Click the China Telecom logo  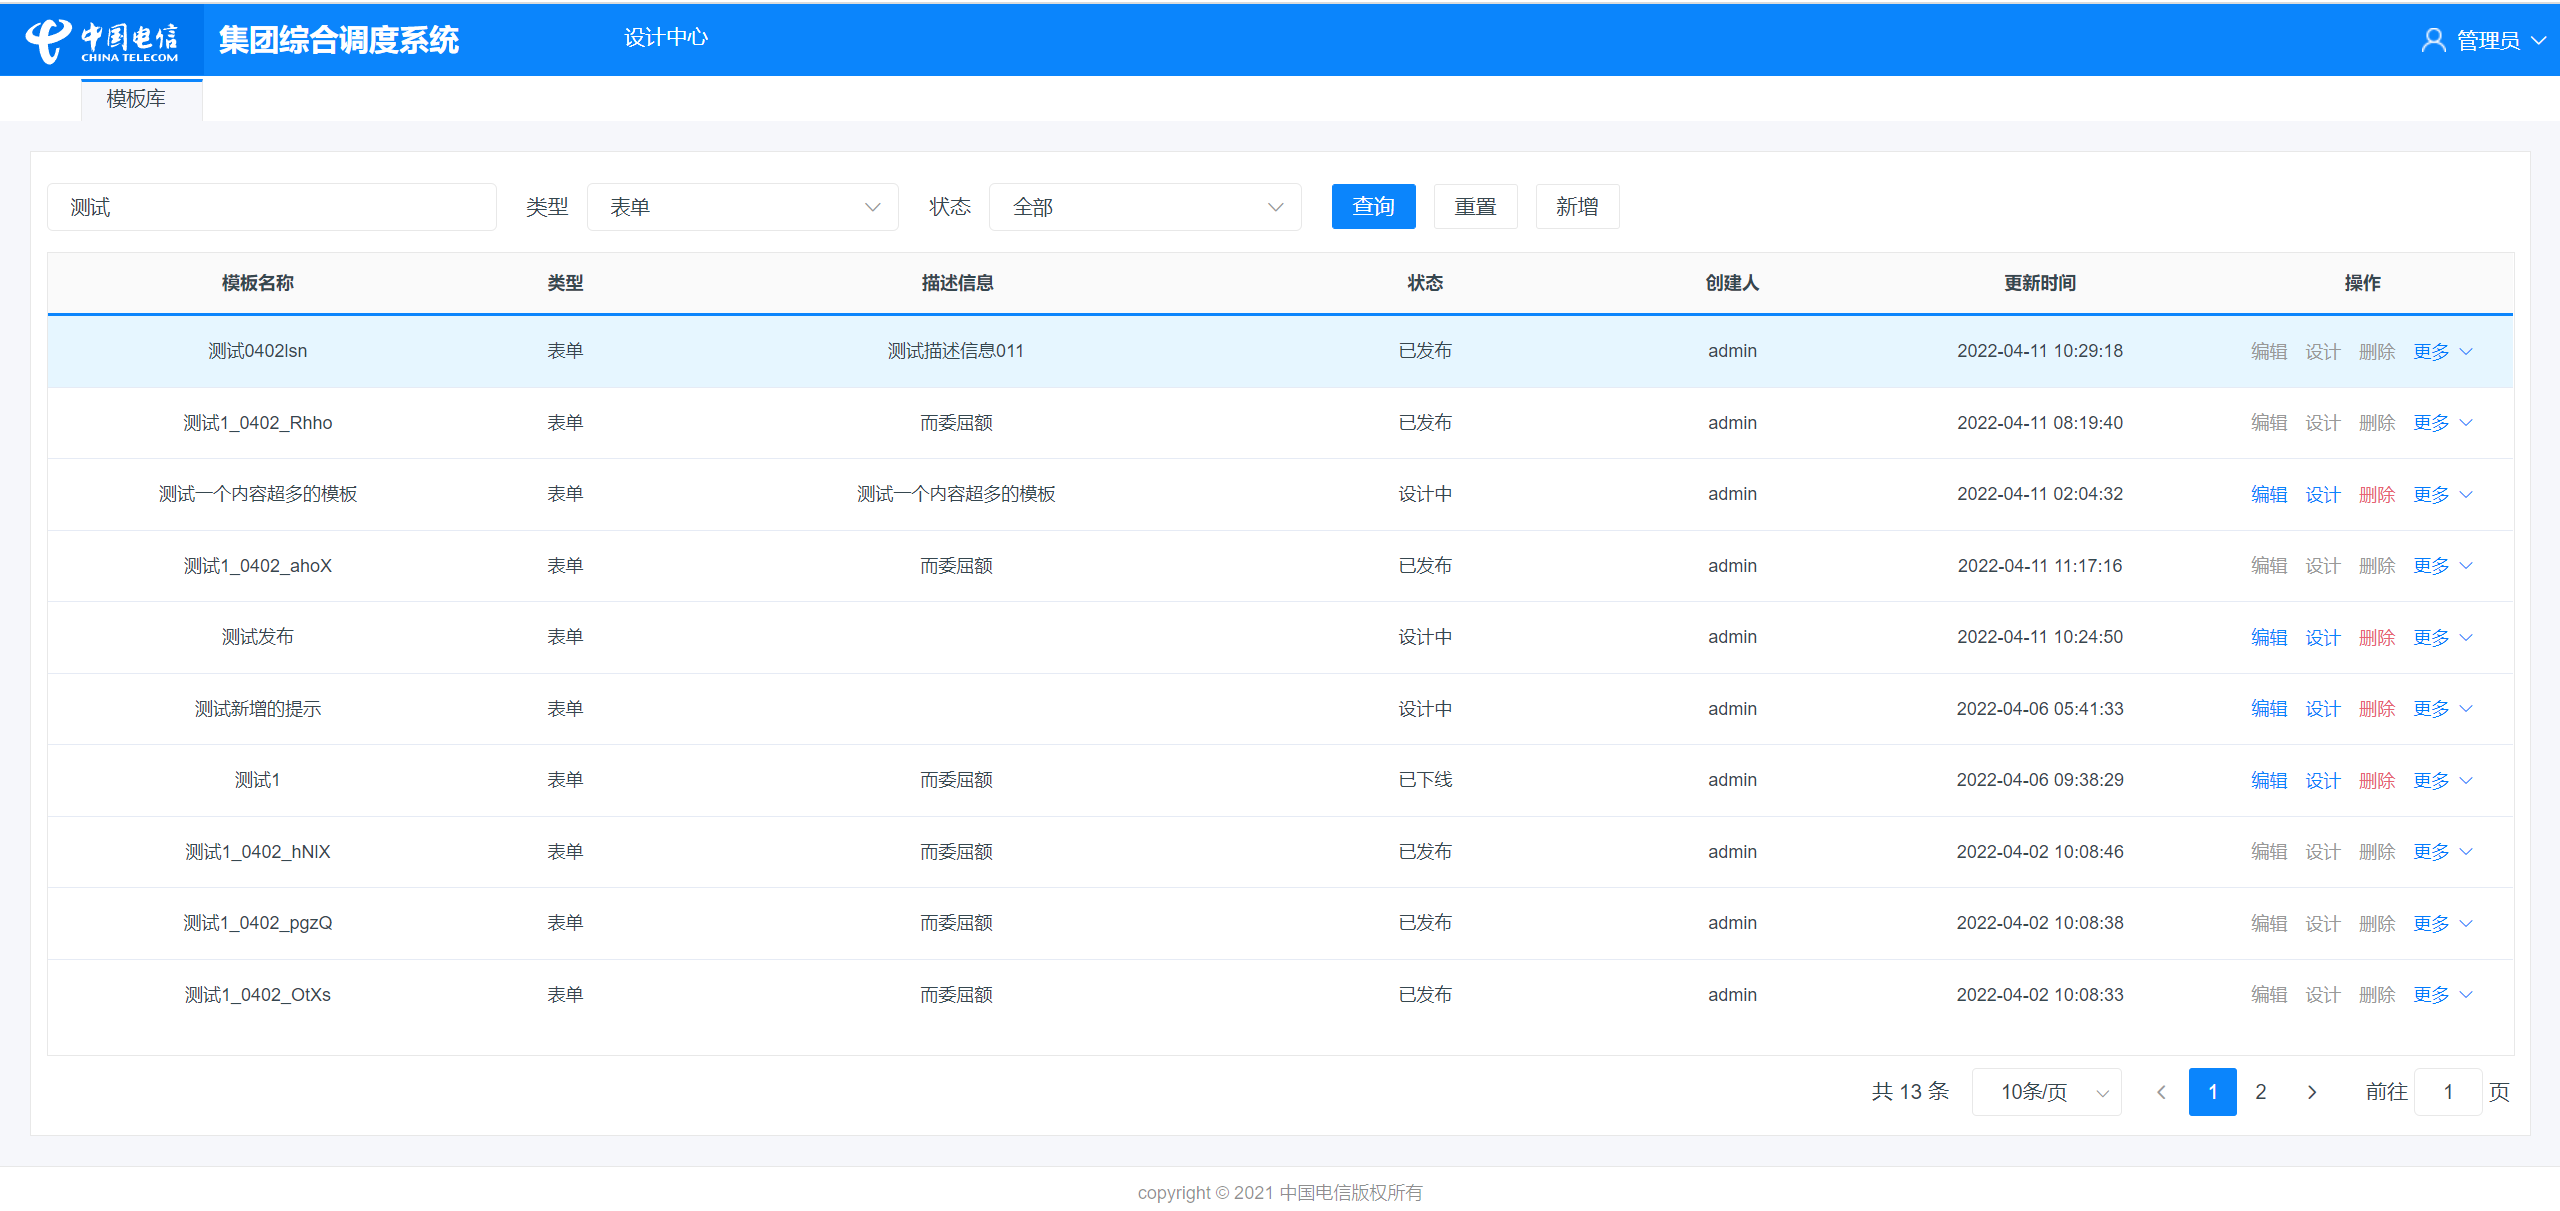[x=102, y=40]
